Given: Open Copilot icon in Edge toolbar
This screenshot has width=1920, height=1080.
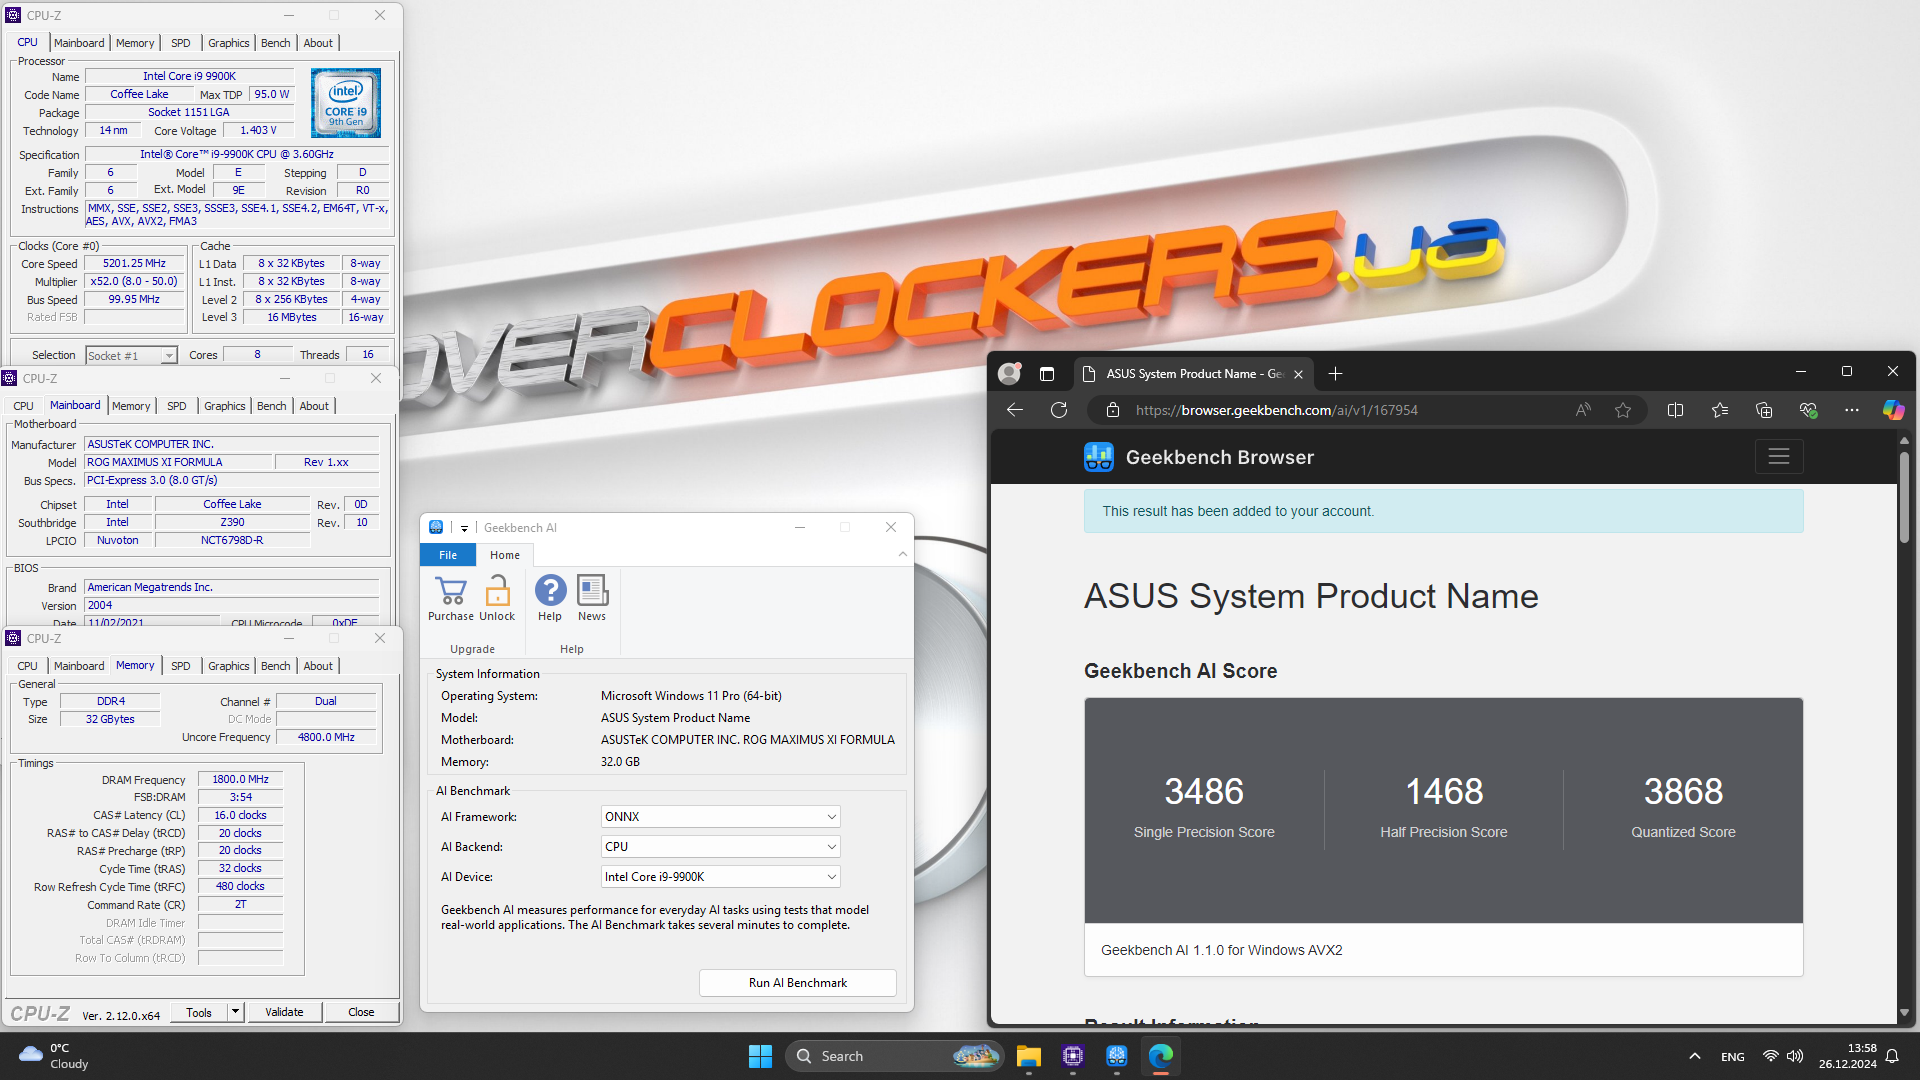Looking at the screenshot, I should (1893, 410).
